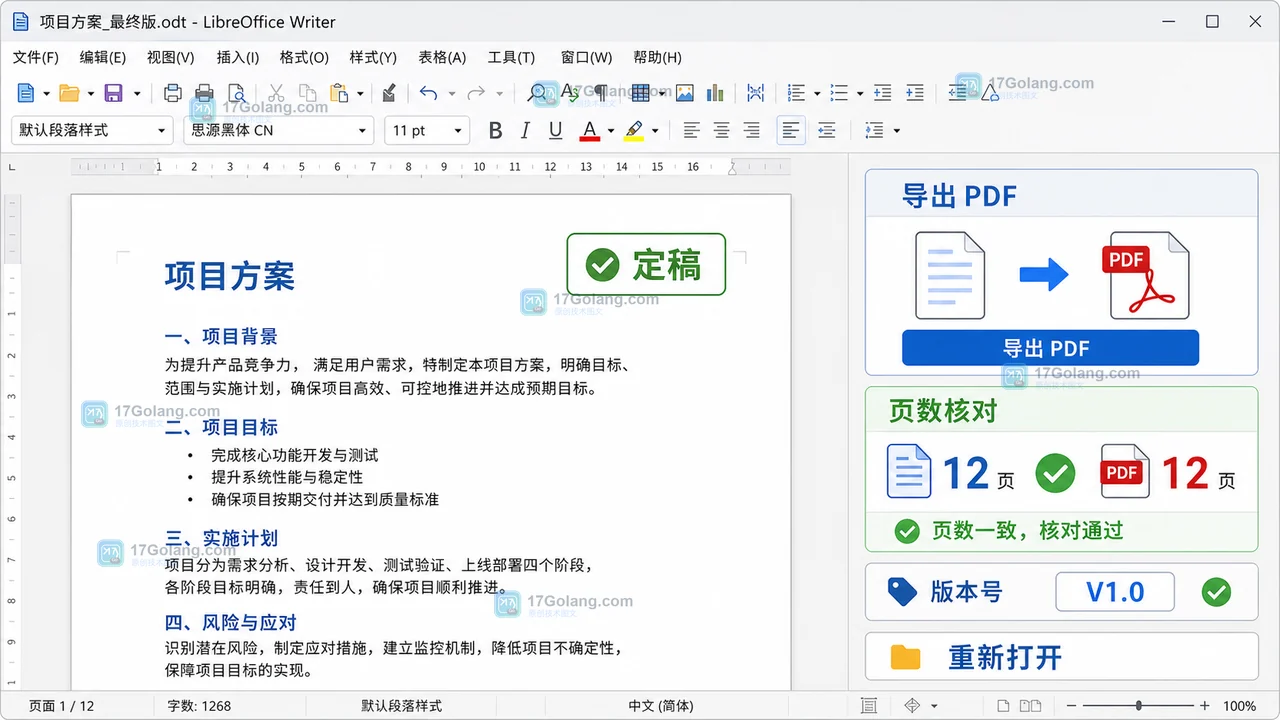1280x720 pixels.
Task: Toggle Underline formatting
Action: click(556, 130)
